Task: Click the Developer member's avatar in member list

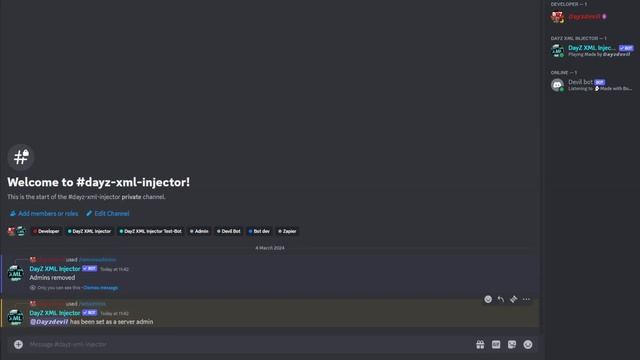Action: (557, 17)
